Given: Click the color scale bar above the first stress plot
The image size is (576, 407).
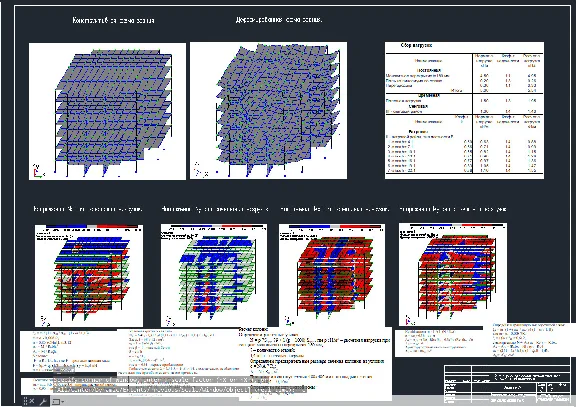Looking at the screenshot, I should pyautogui.click(x=92, y=227).
